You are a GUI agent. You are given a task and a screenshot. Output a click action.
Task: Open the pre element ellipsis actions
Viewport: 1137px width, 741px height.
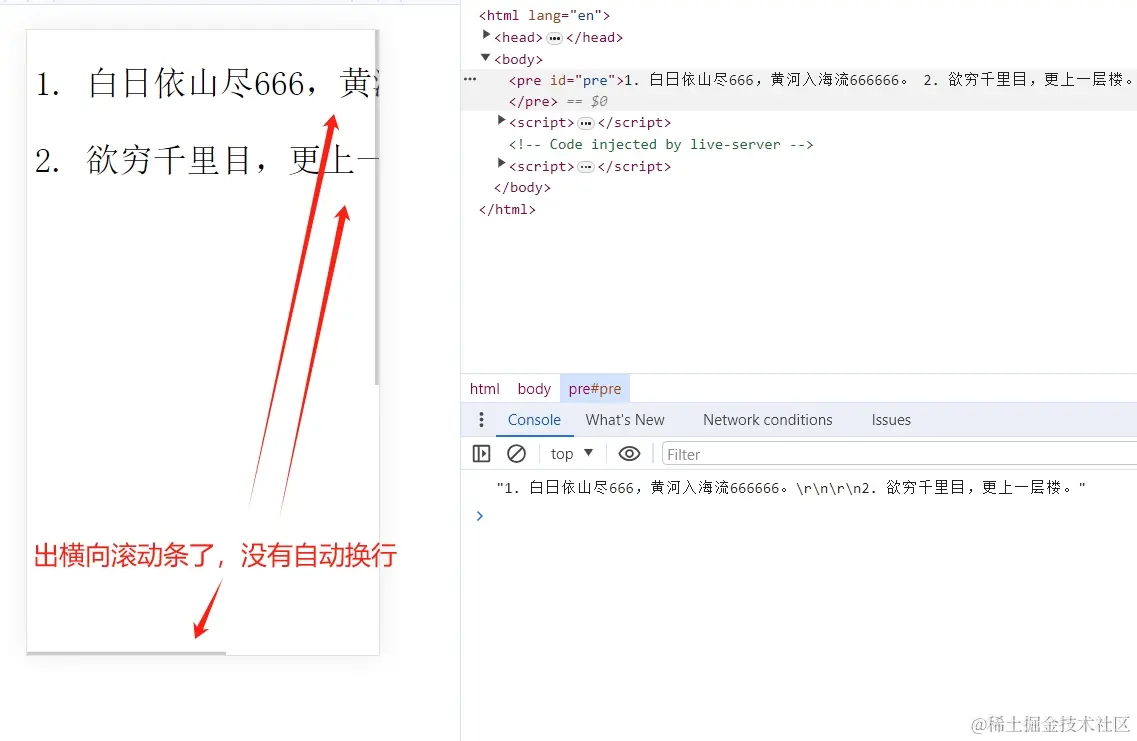(x=470, y=79)
